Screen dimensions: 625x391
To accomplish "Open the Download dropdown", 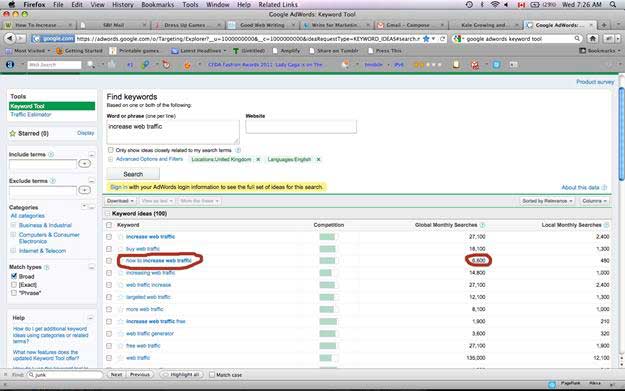I will (120, 201).
